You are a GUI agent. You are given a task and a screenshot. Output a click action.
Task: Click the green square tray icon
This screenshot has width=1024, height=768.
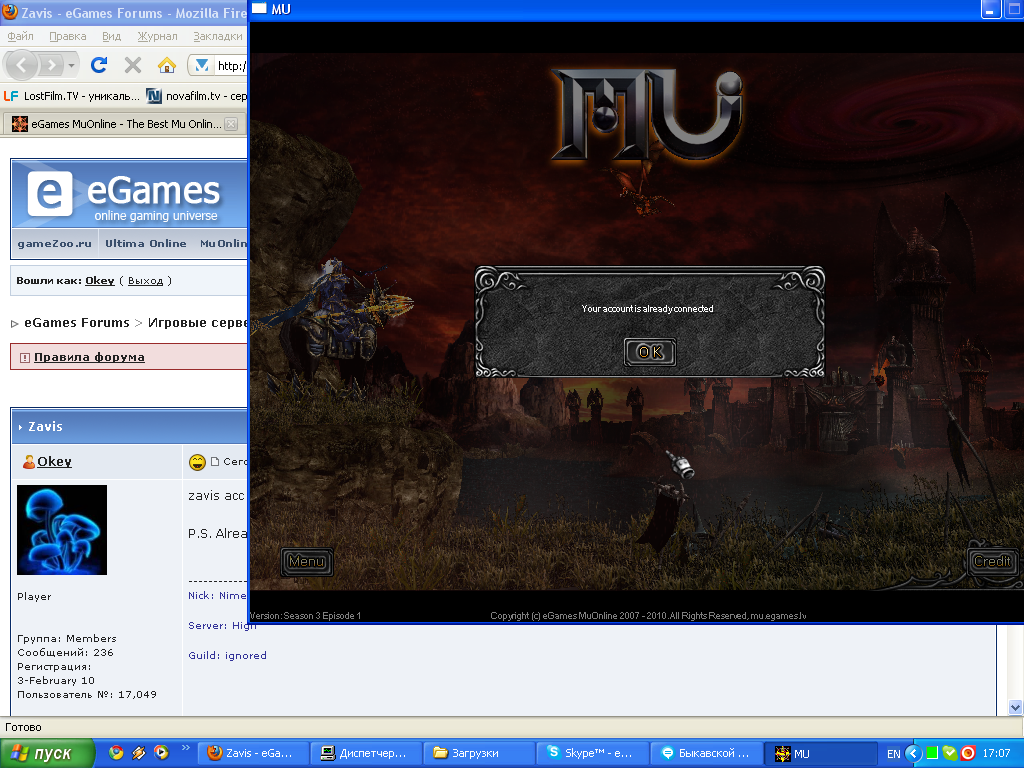click(933, 753)
